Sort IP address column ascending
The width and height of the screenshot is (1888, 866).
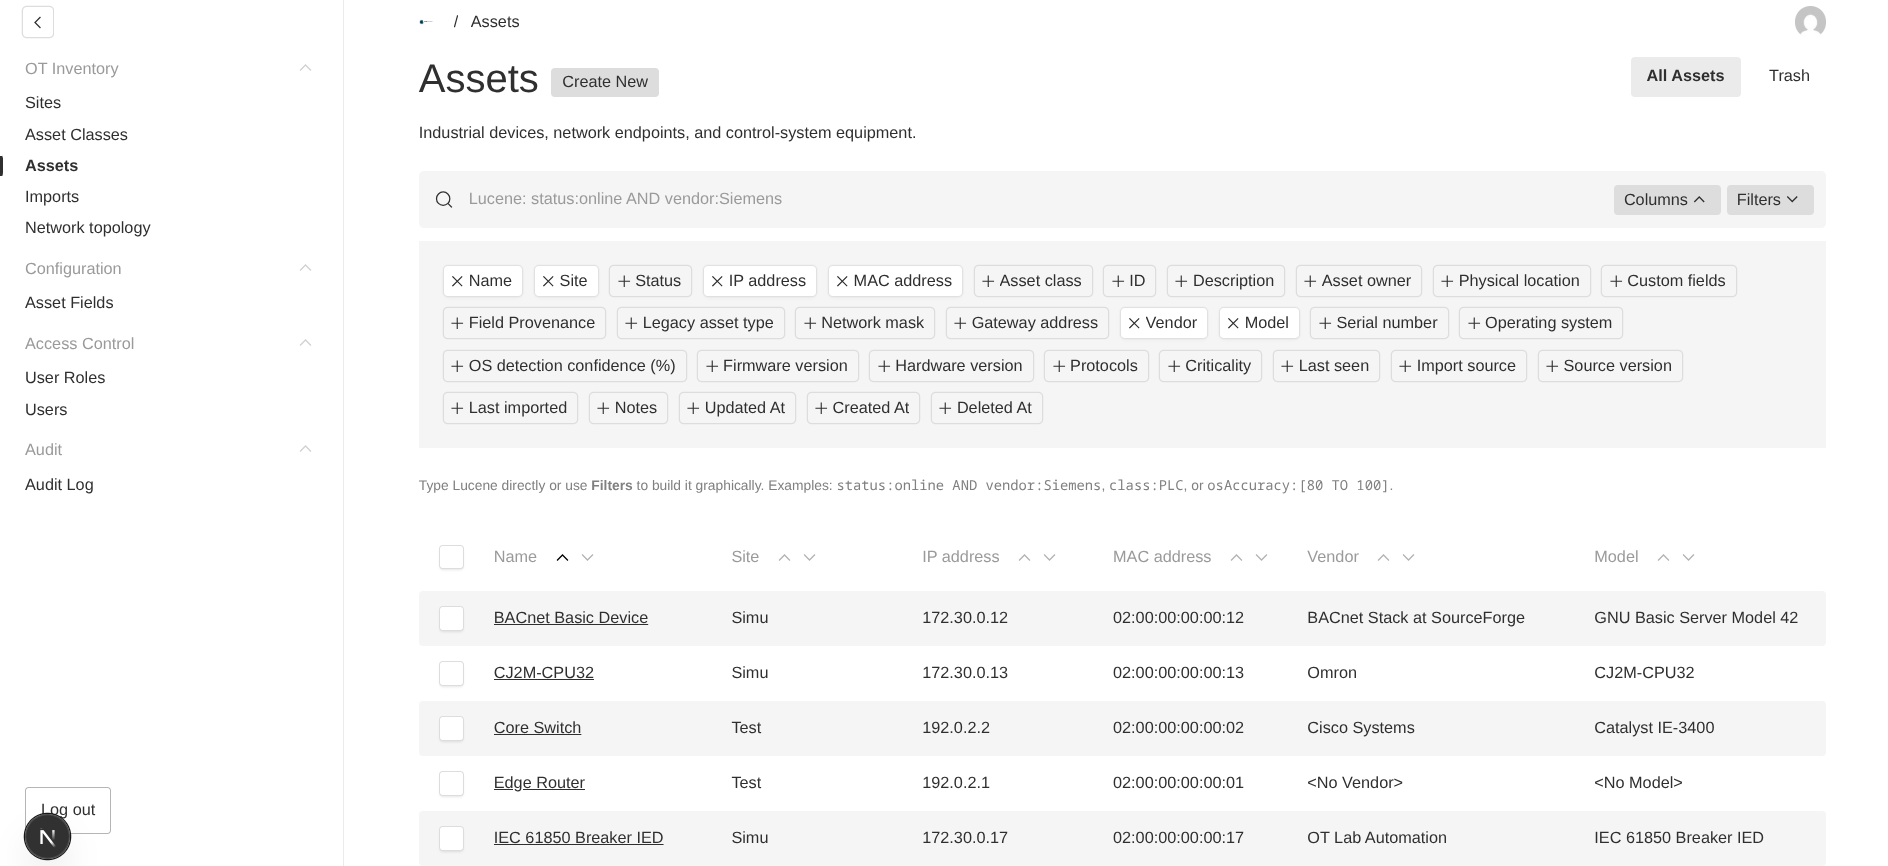[1024, 558]
